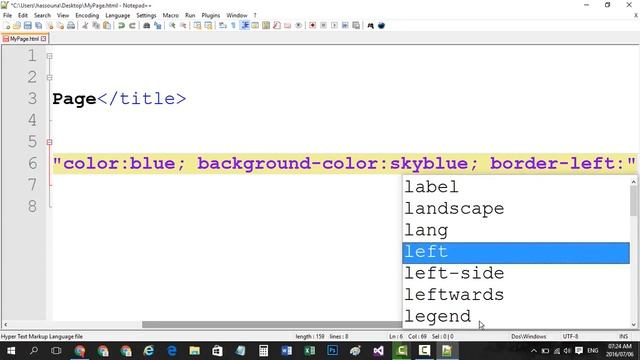Open the Encoding menu
This screenshot has width=640, height=360.
point(87,15)
